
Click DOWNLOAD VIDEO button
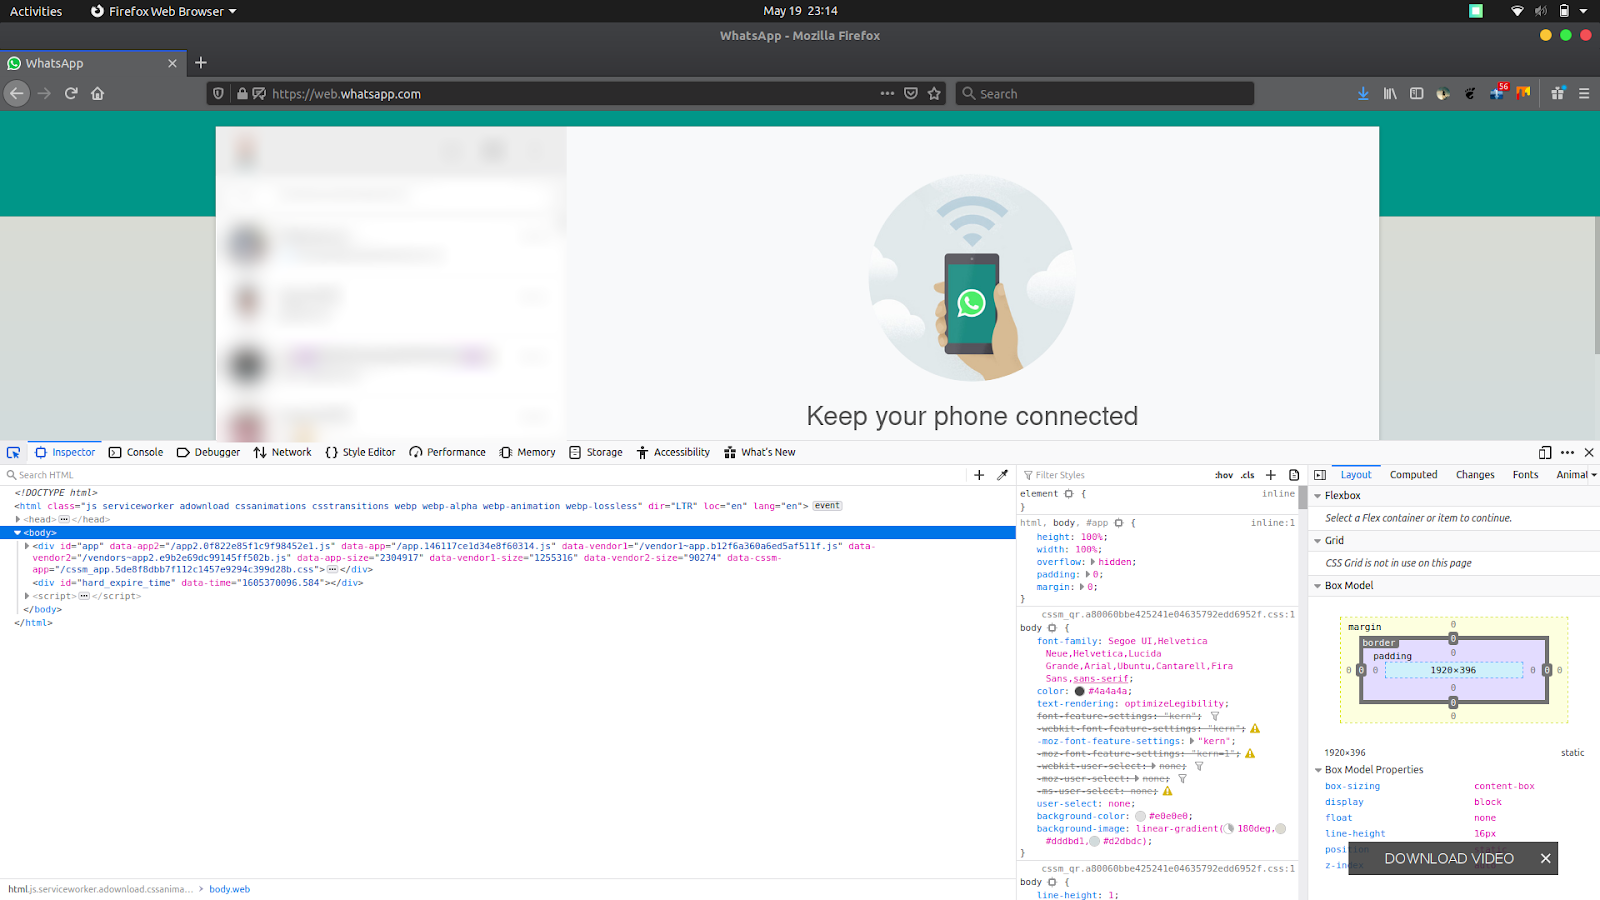[x=1449, y=859]
